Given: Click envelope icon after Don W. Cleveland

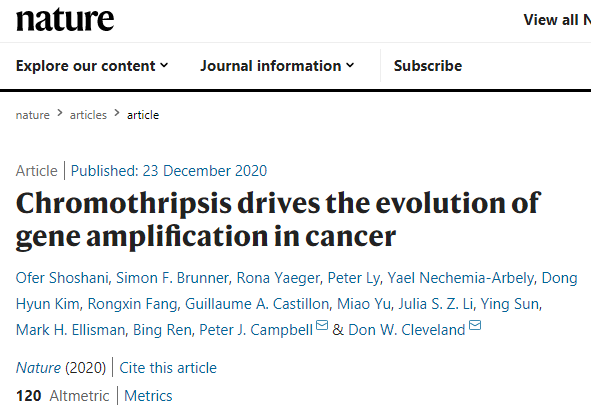Looking at the screenshot, I should click(475, 325).
